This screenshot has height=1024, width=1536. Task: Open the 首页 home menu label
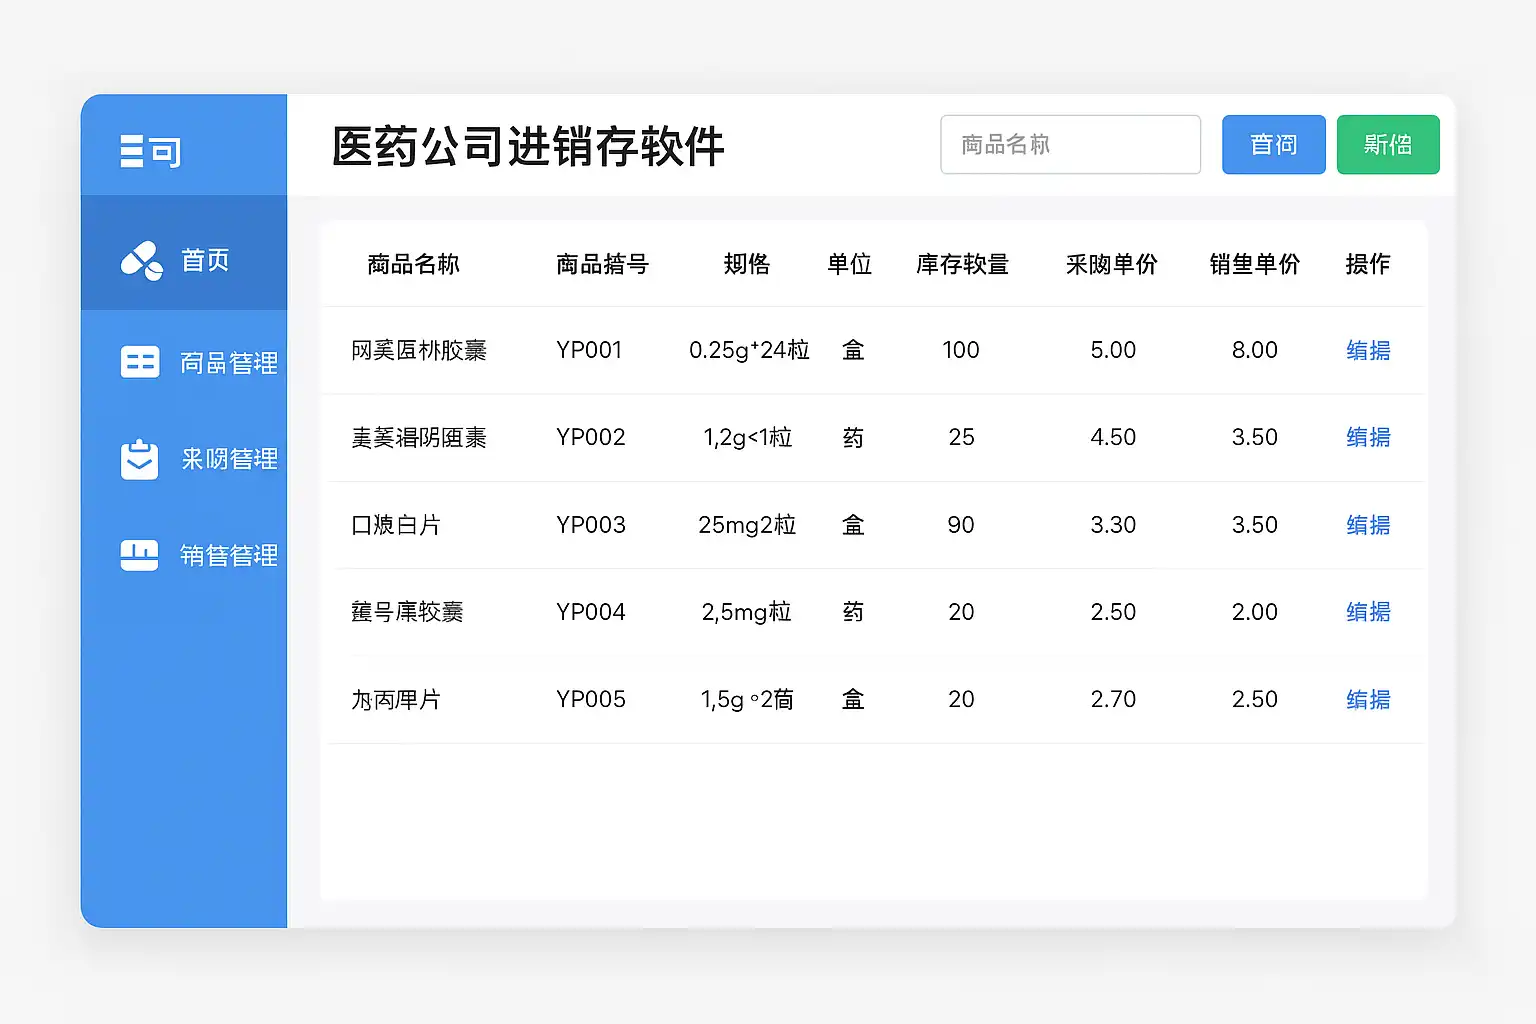(x=205, y=261)
